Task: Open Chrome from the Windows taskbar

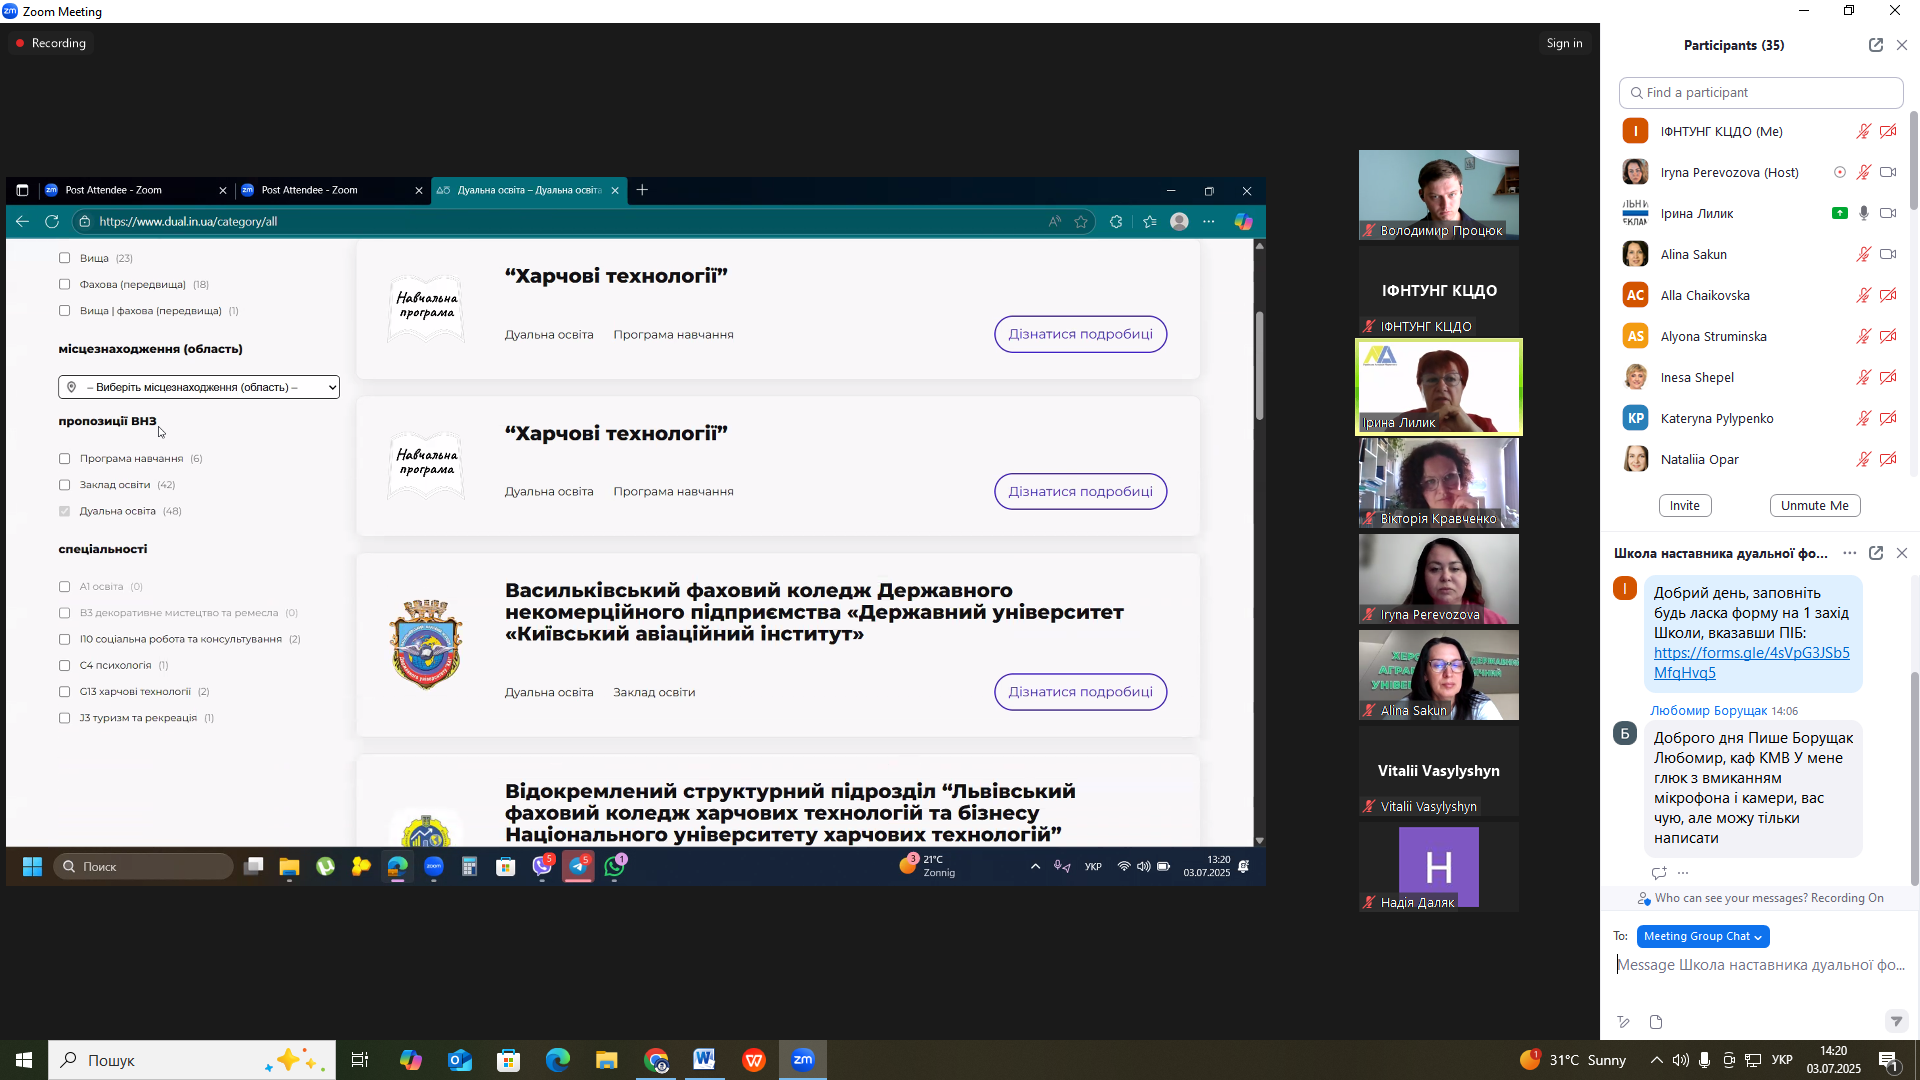Action: tap(656, 1060)
